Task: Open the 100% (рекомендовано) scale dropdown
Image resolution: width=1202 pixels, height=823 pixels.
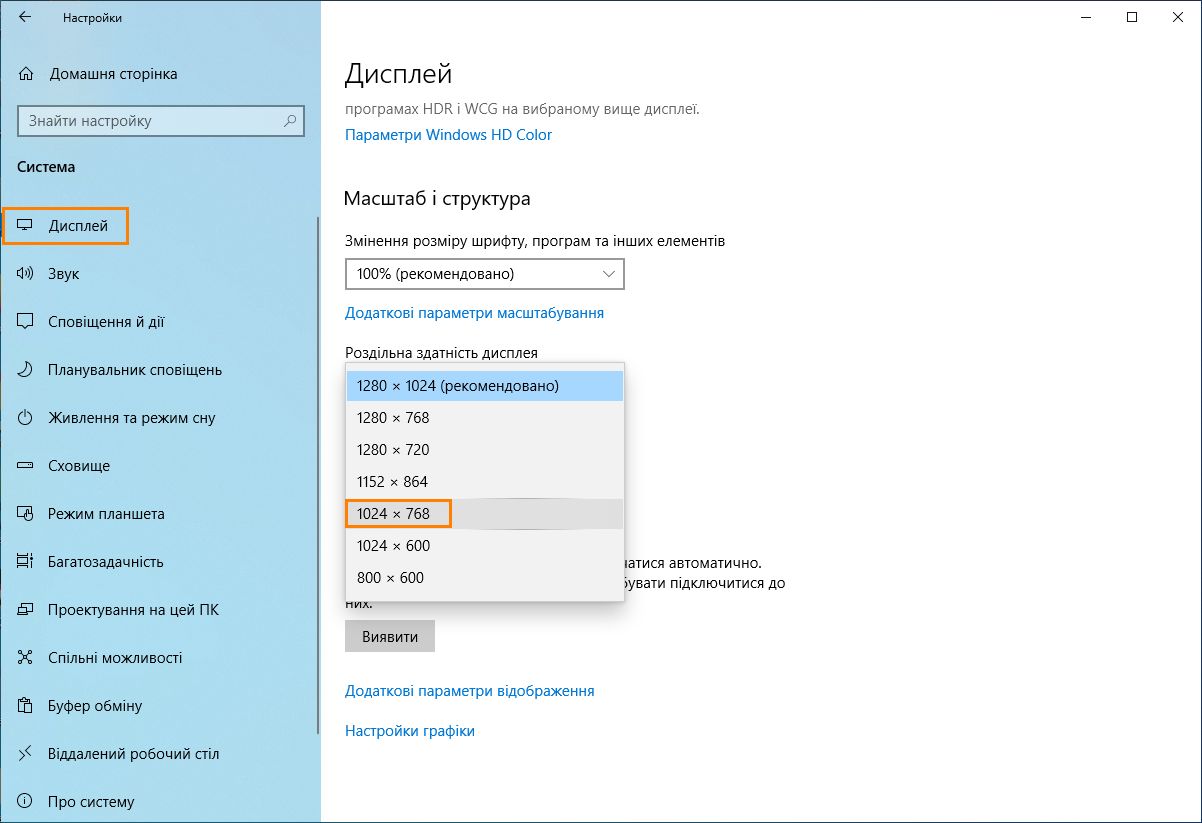Action: click(x=484, y=273)
